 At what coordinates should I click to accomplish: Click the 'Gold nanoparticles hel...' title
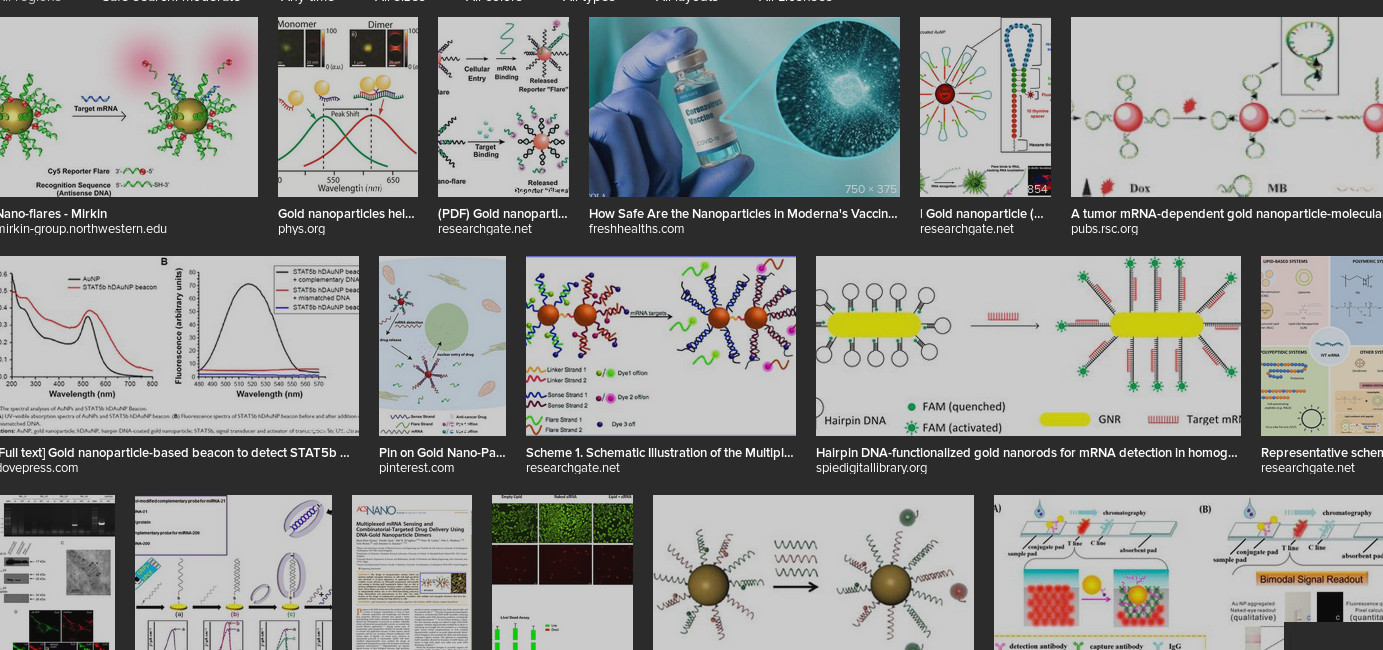(x=346, y=214)
